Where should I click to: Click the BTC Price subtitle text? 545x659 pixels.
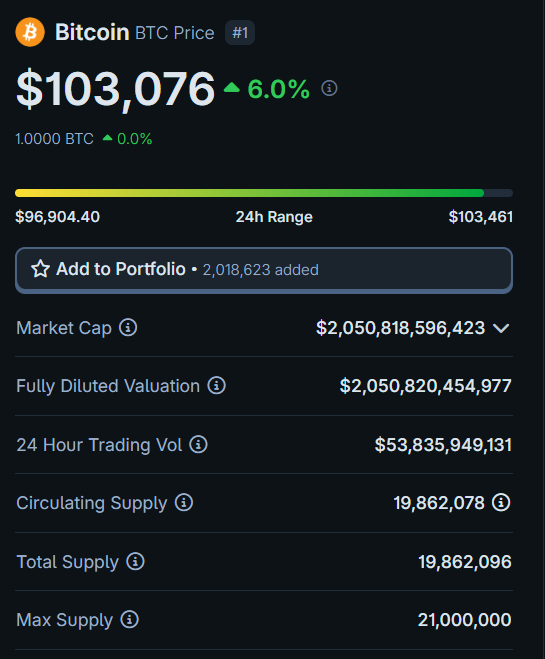[175, 33]
